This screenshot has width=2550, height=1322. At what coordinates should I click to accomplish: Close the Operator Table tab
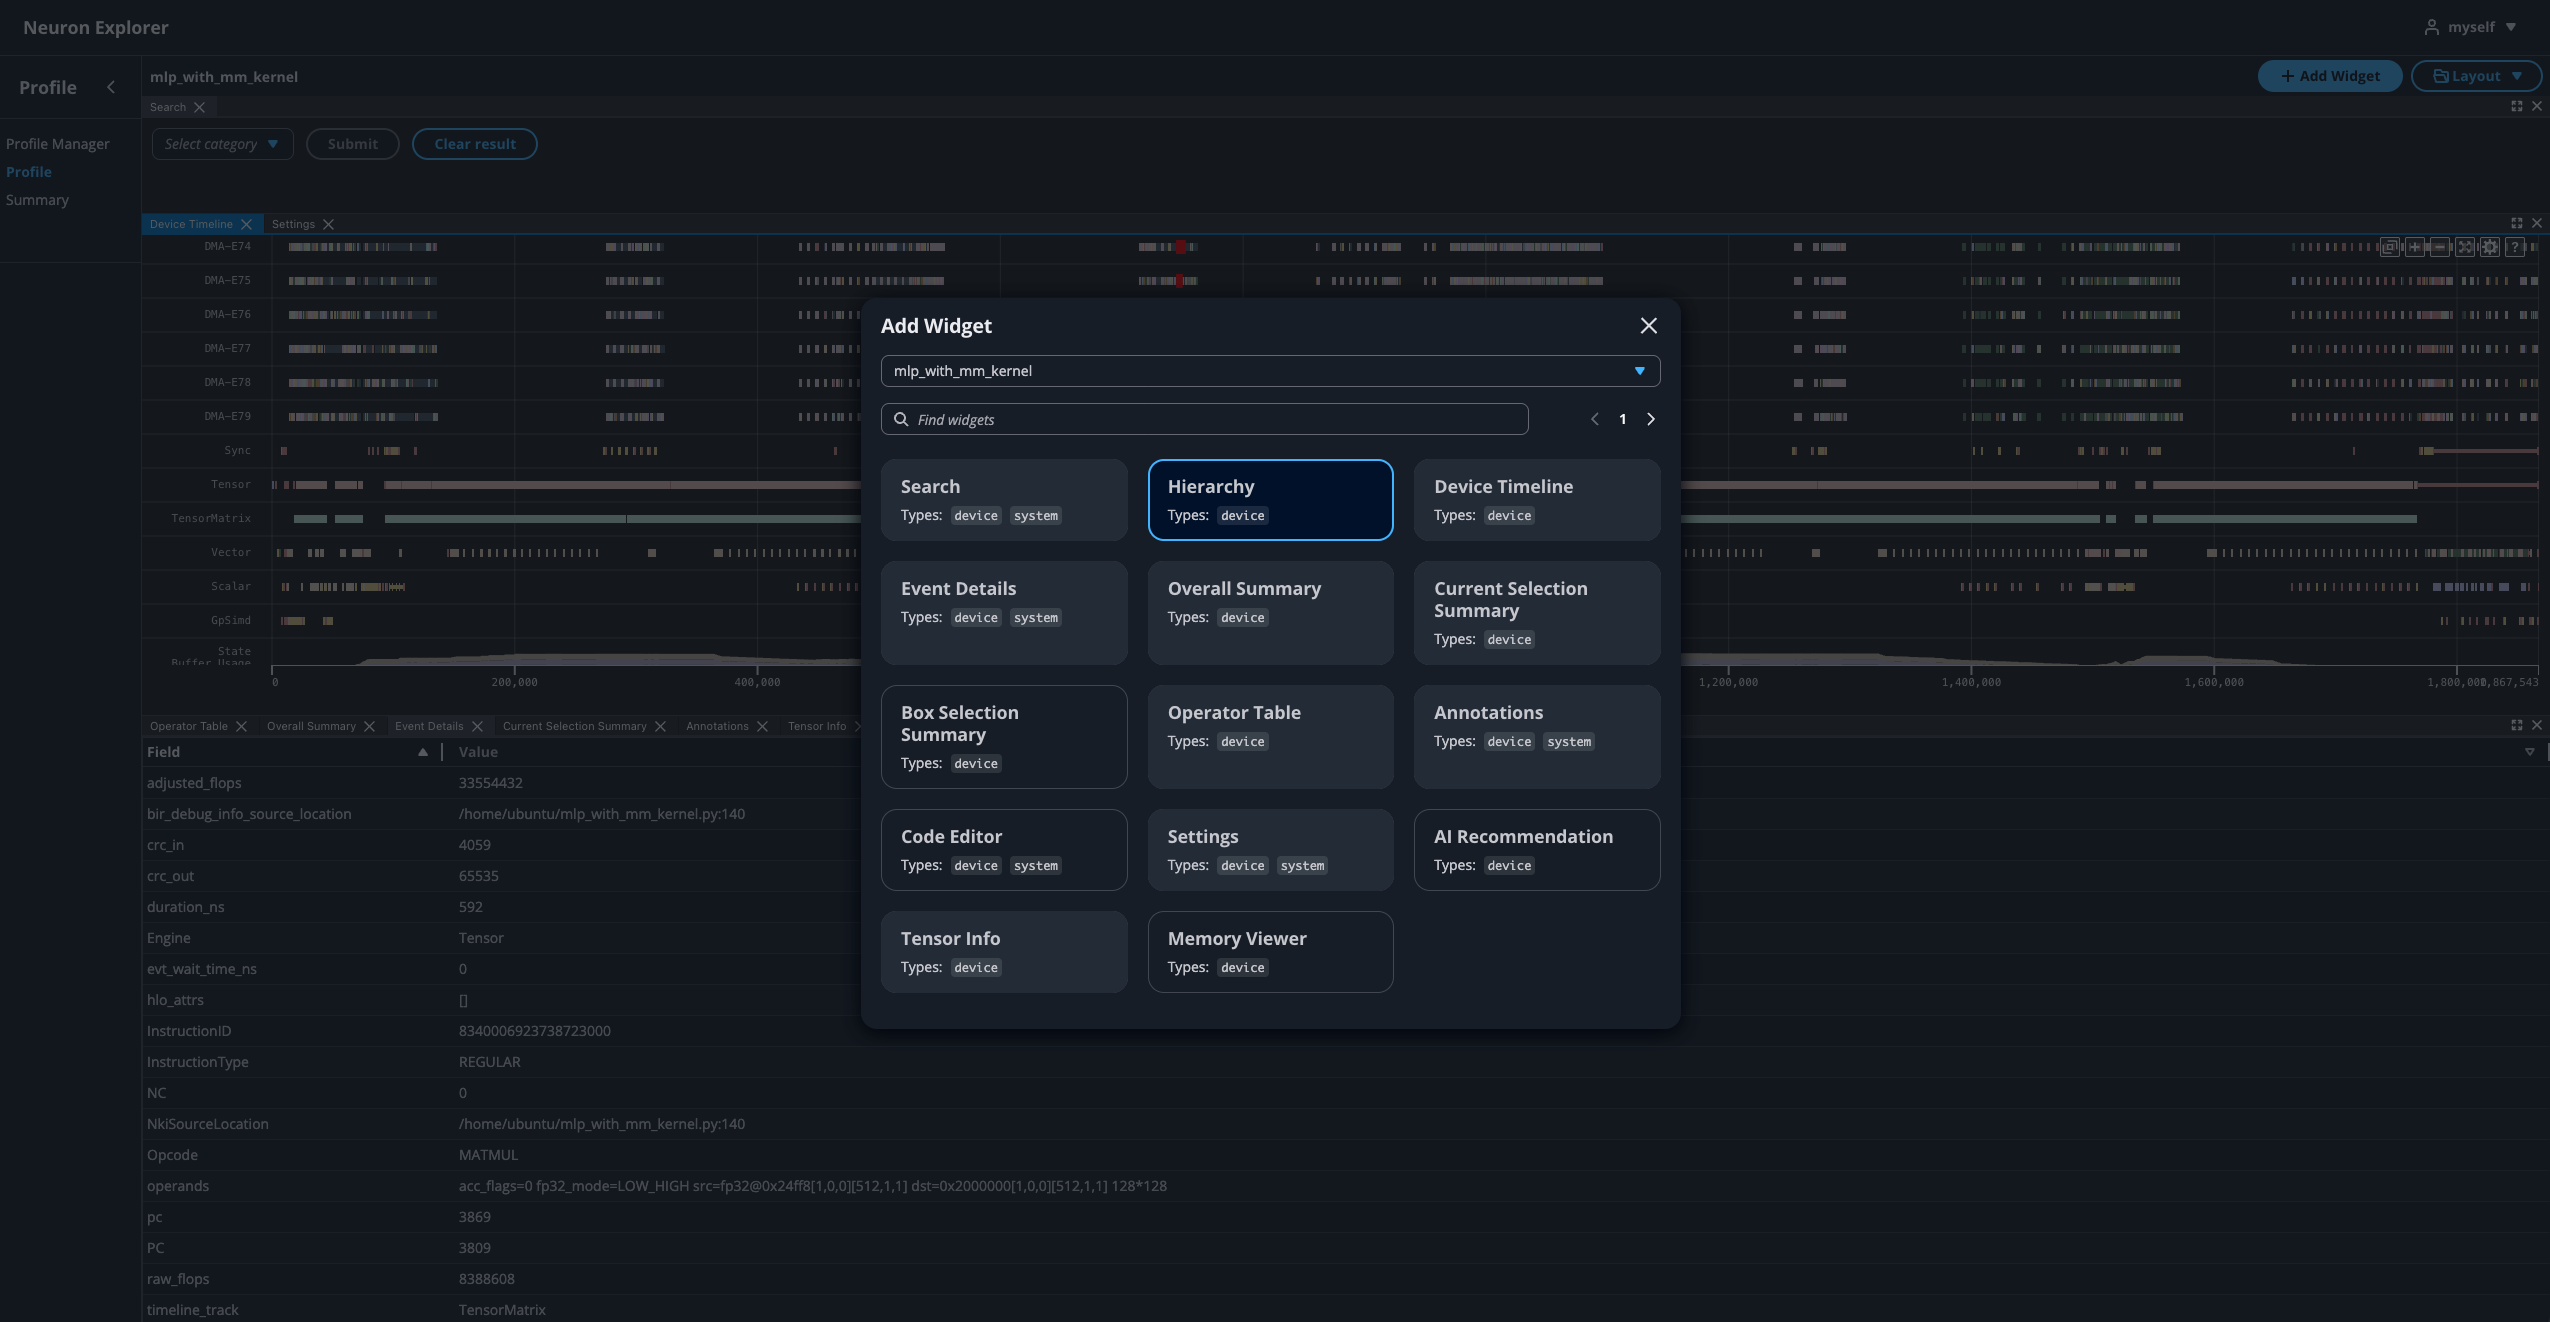tap(241, 726)
